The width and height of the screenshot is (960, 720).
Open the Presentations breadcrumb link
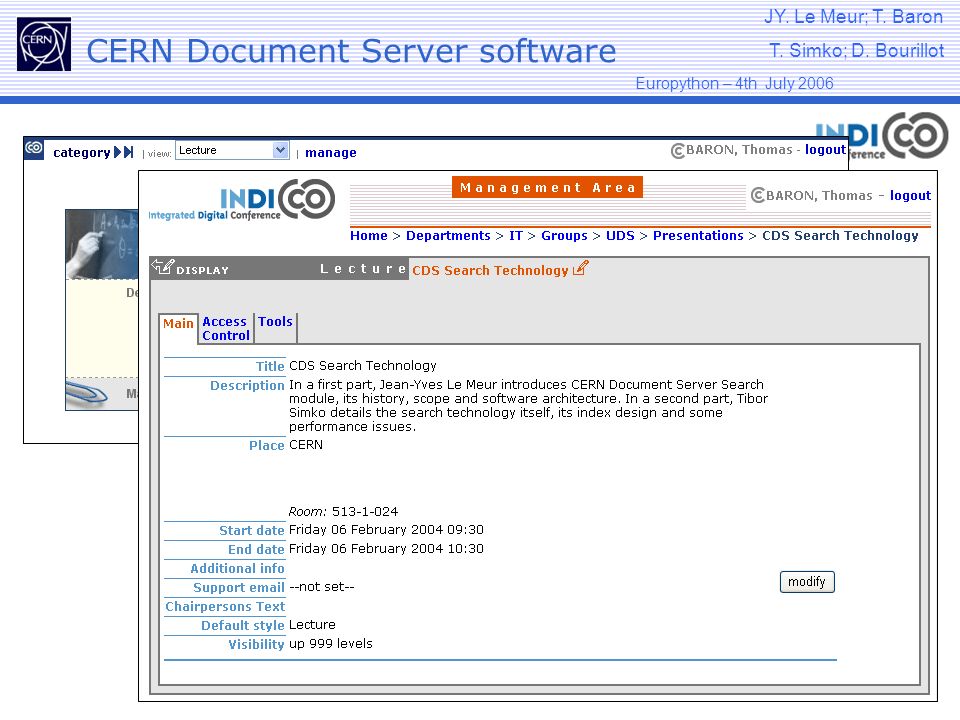(698, 236)
